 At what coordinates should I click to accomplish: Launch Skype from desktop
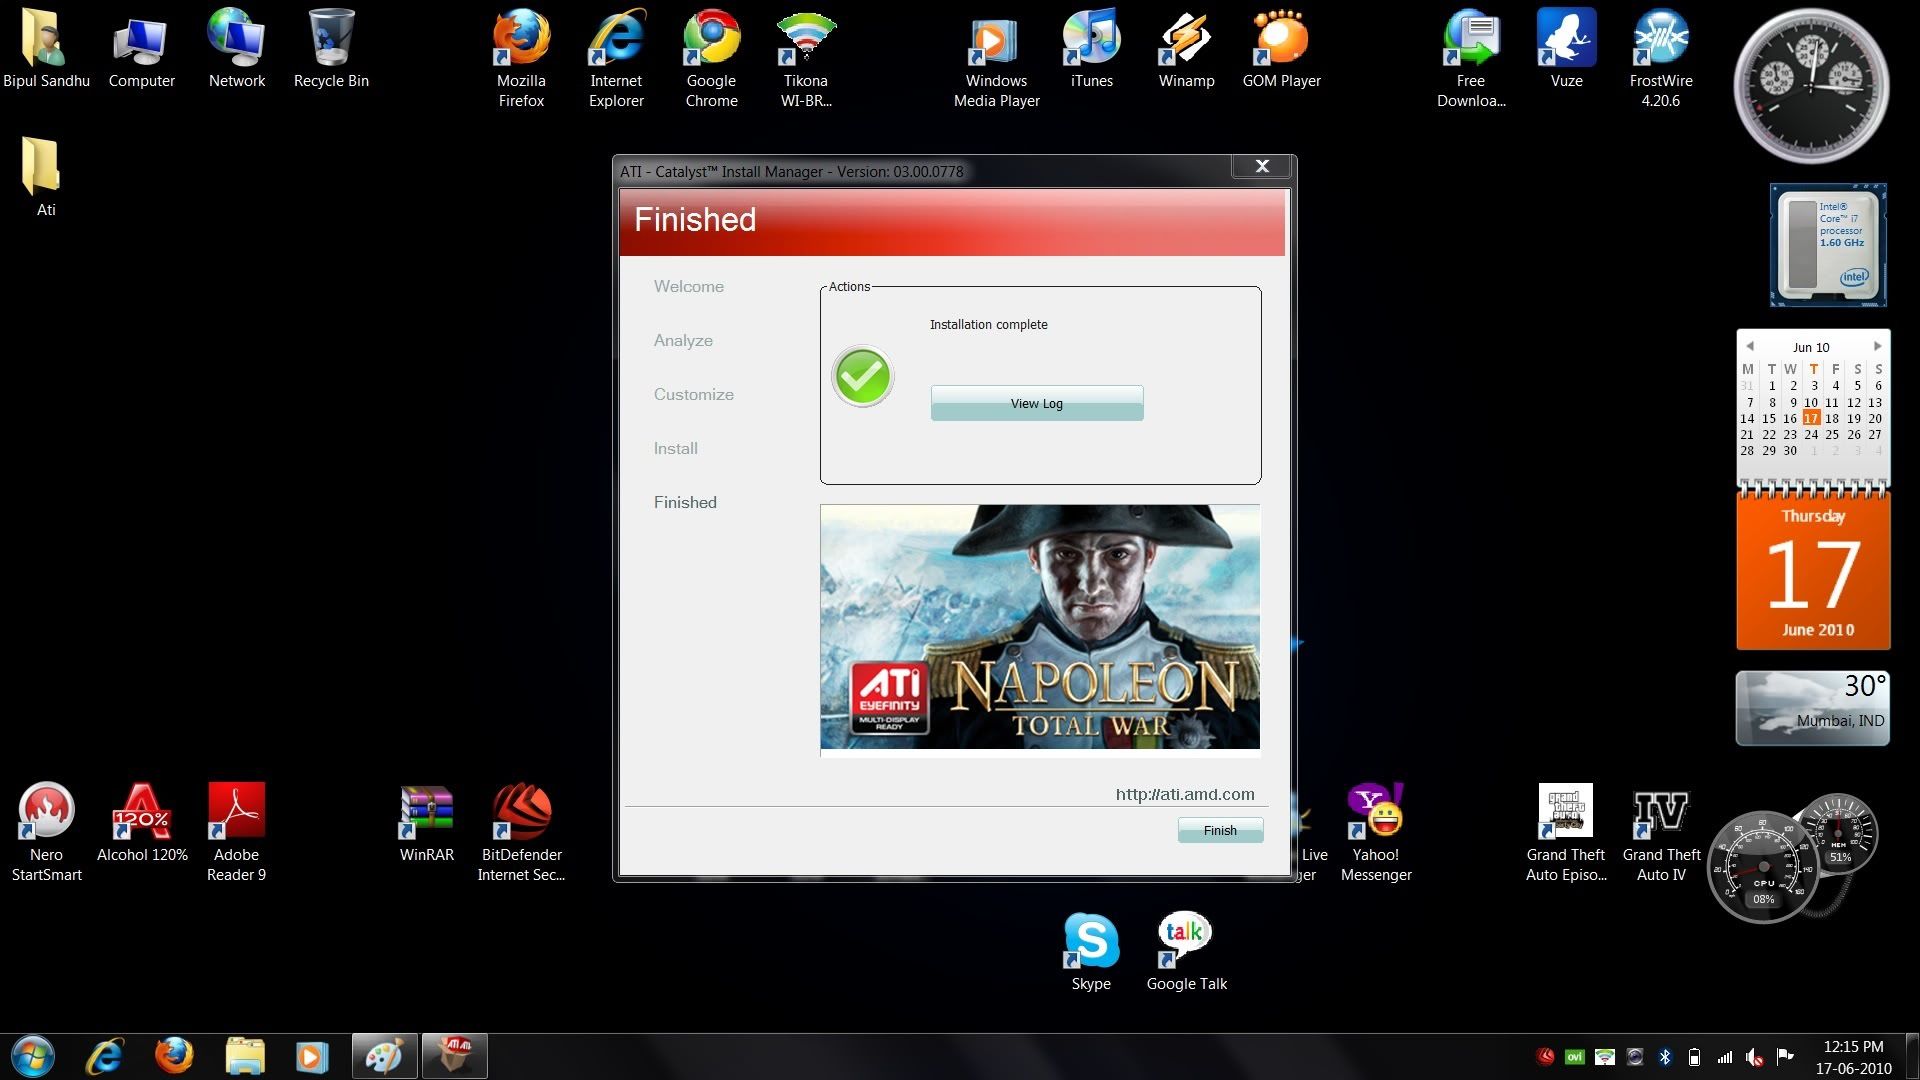point(1091,951)
